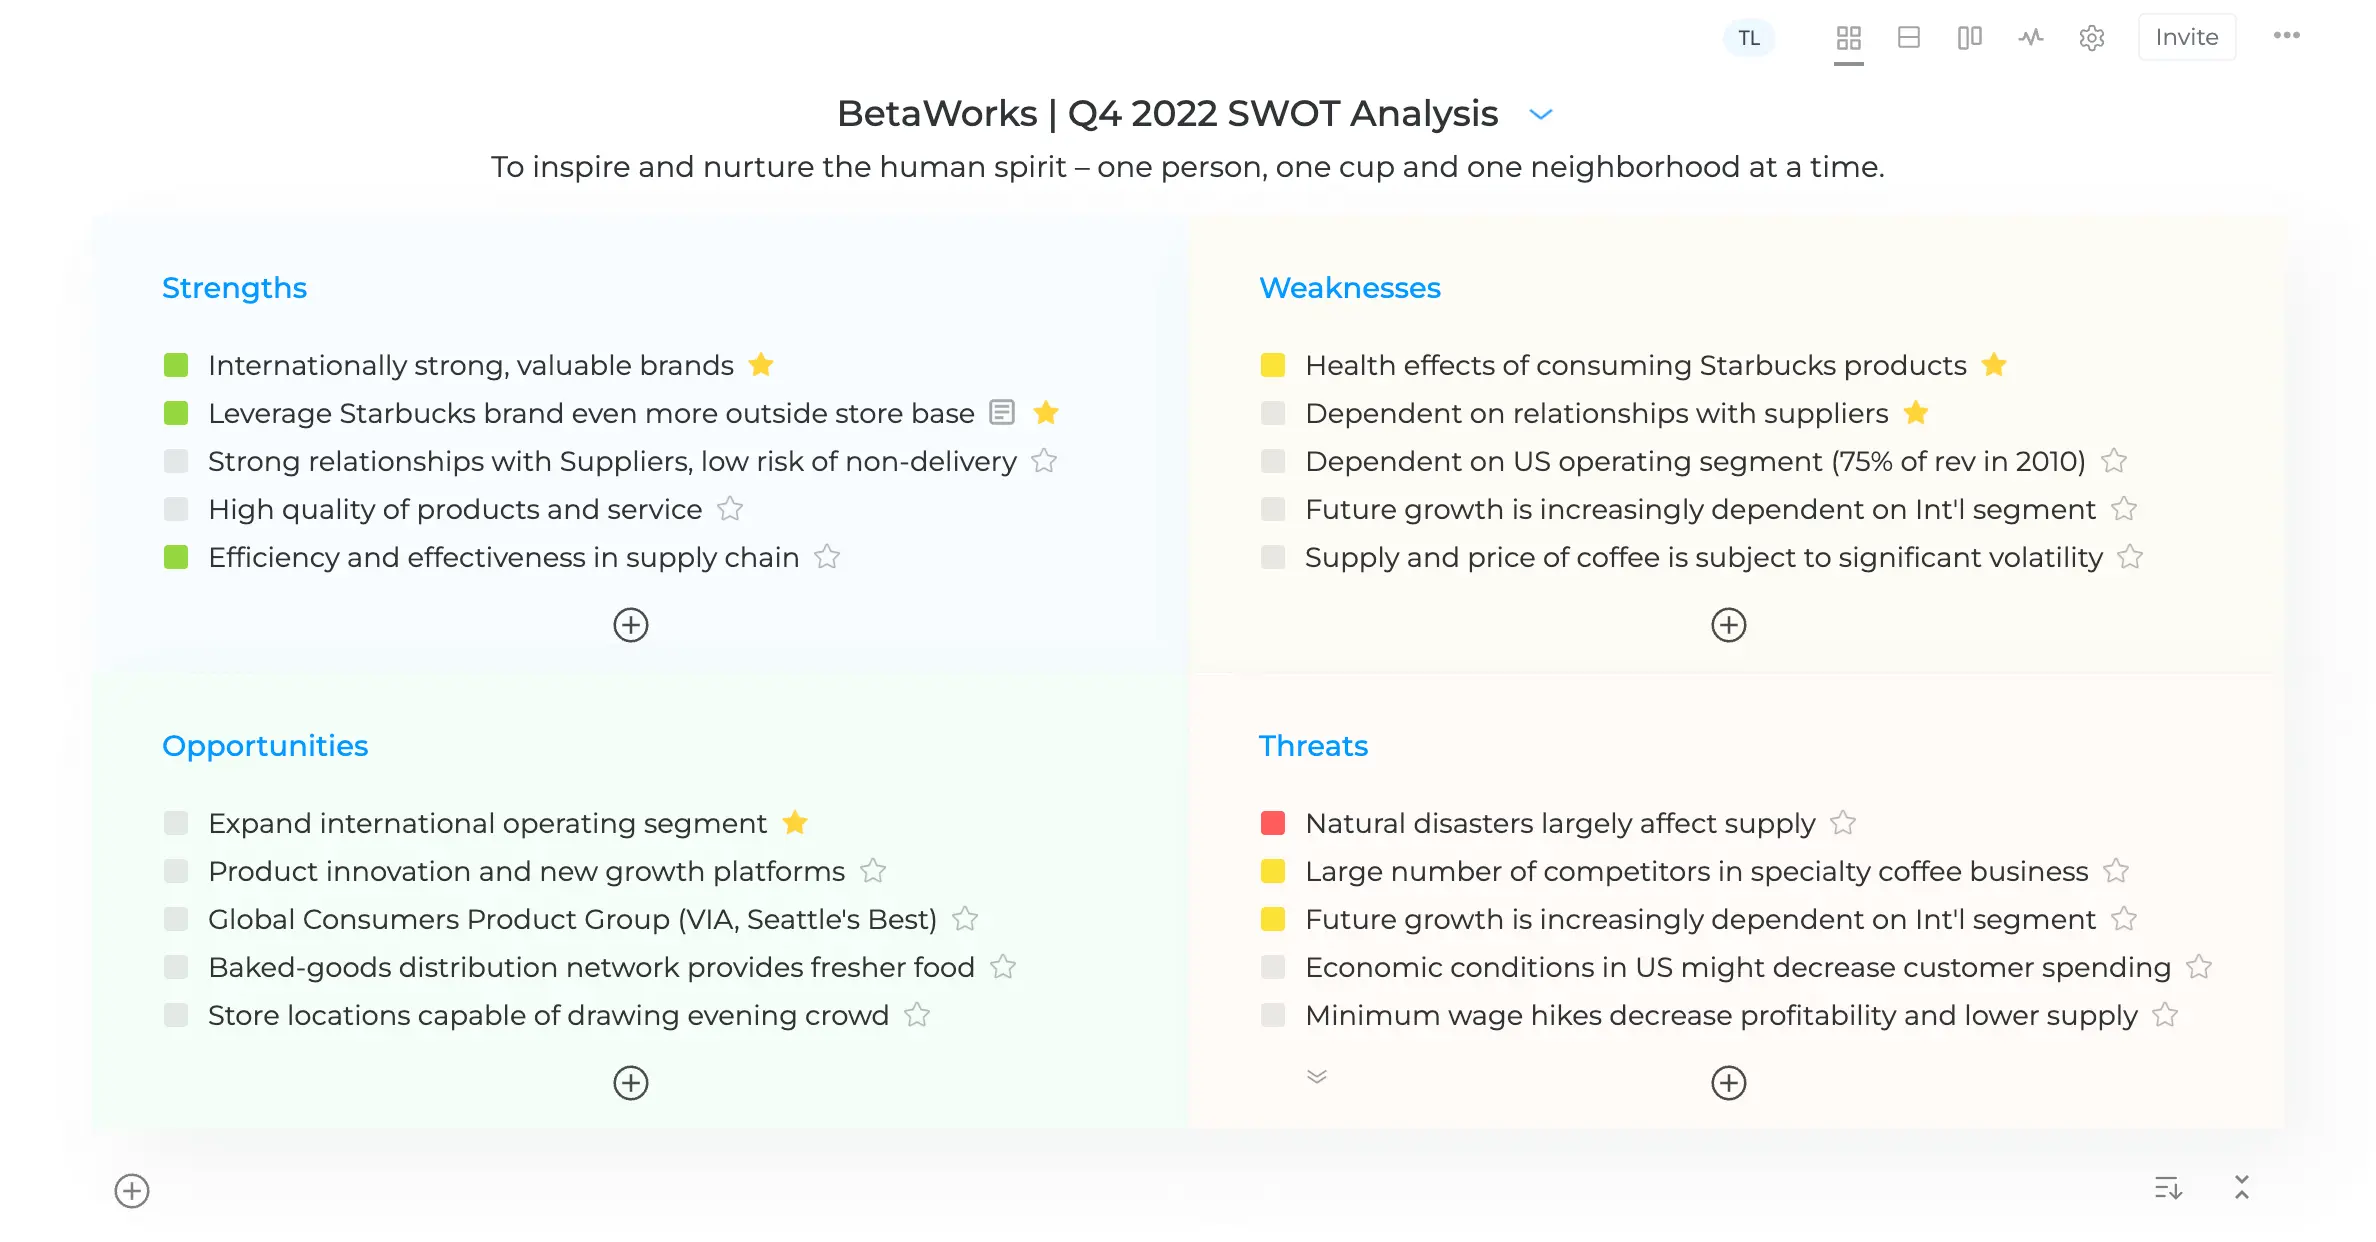Screen dimensions: 2376x1242
Task: Click the Invite button
Action: (2187, 37)
